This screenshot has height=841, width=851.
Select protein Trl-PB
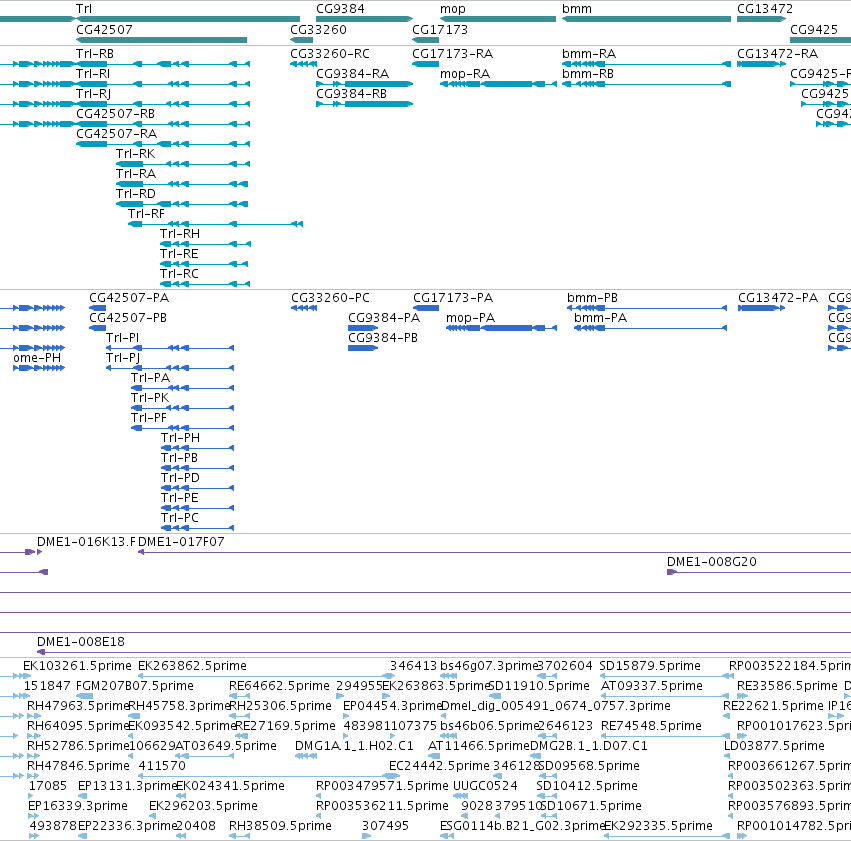(x=179, y=458)
